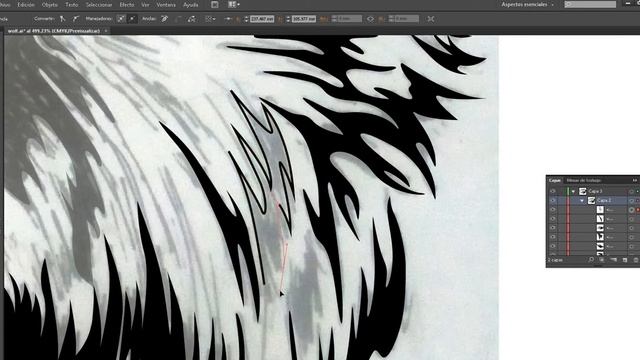Hide the fifth path row under Capa 2
This screenshot has width=640, height=360.
pyautogui.click(x=553, y=246)
